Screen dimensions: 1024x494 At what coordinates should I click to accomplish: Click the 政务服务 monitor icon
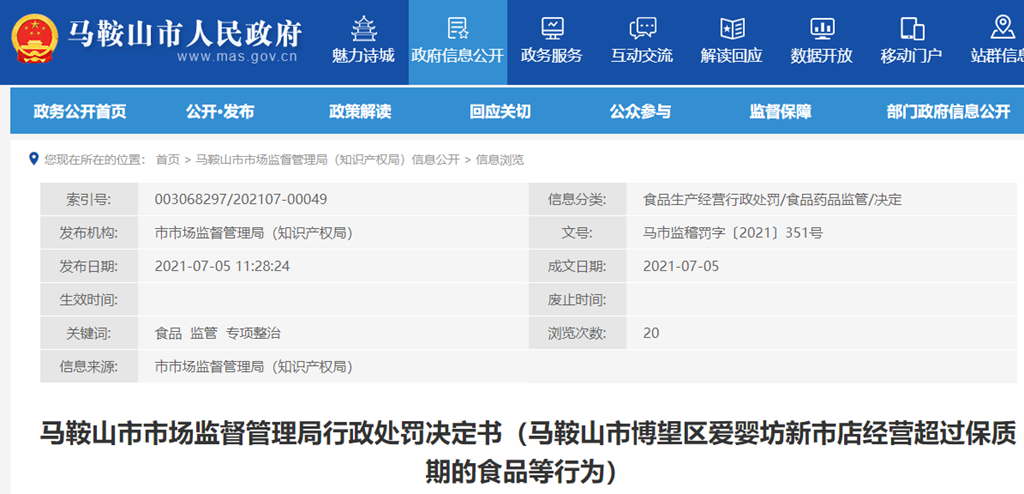551,27
